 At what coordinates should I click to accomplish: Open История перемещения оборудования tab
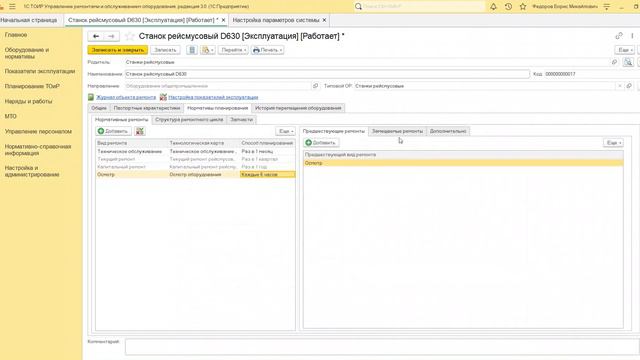(298, 108)
